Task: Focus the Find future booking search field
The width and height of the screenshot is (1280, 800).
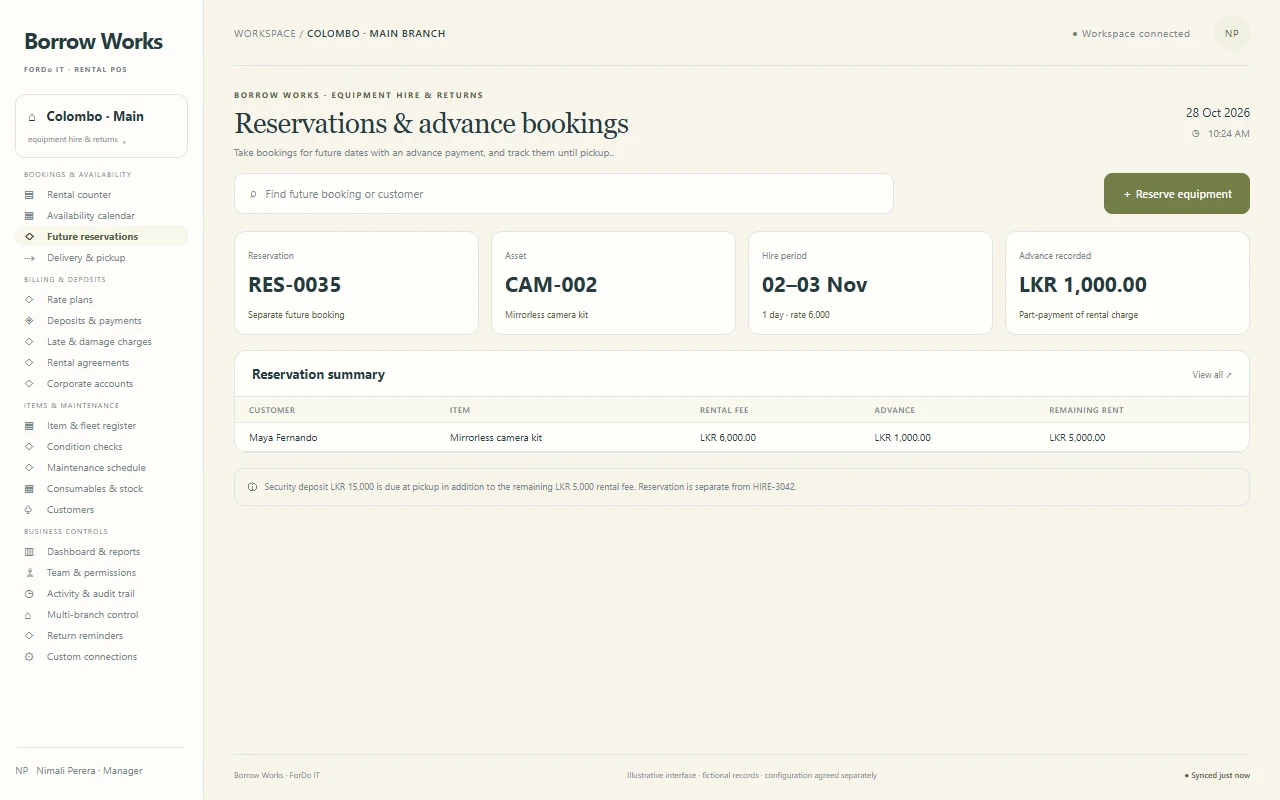Action: coord(564,194)
